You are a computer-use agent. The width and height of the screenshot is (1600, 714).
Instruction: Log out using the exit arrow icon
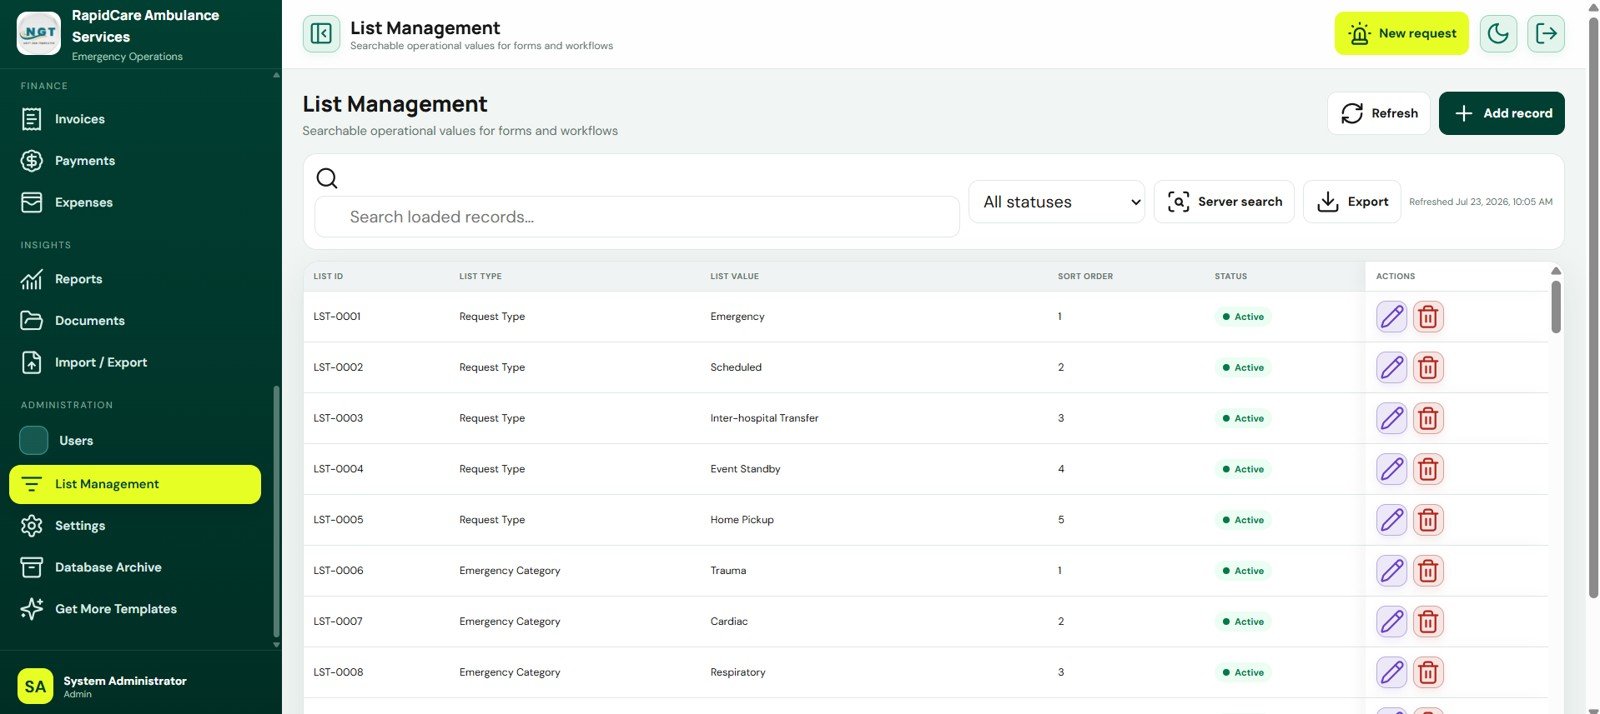[1546, 34]
